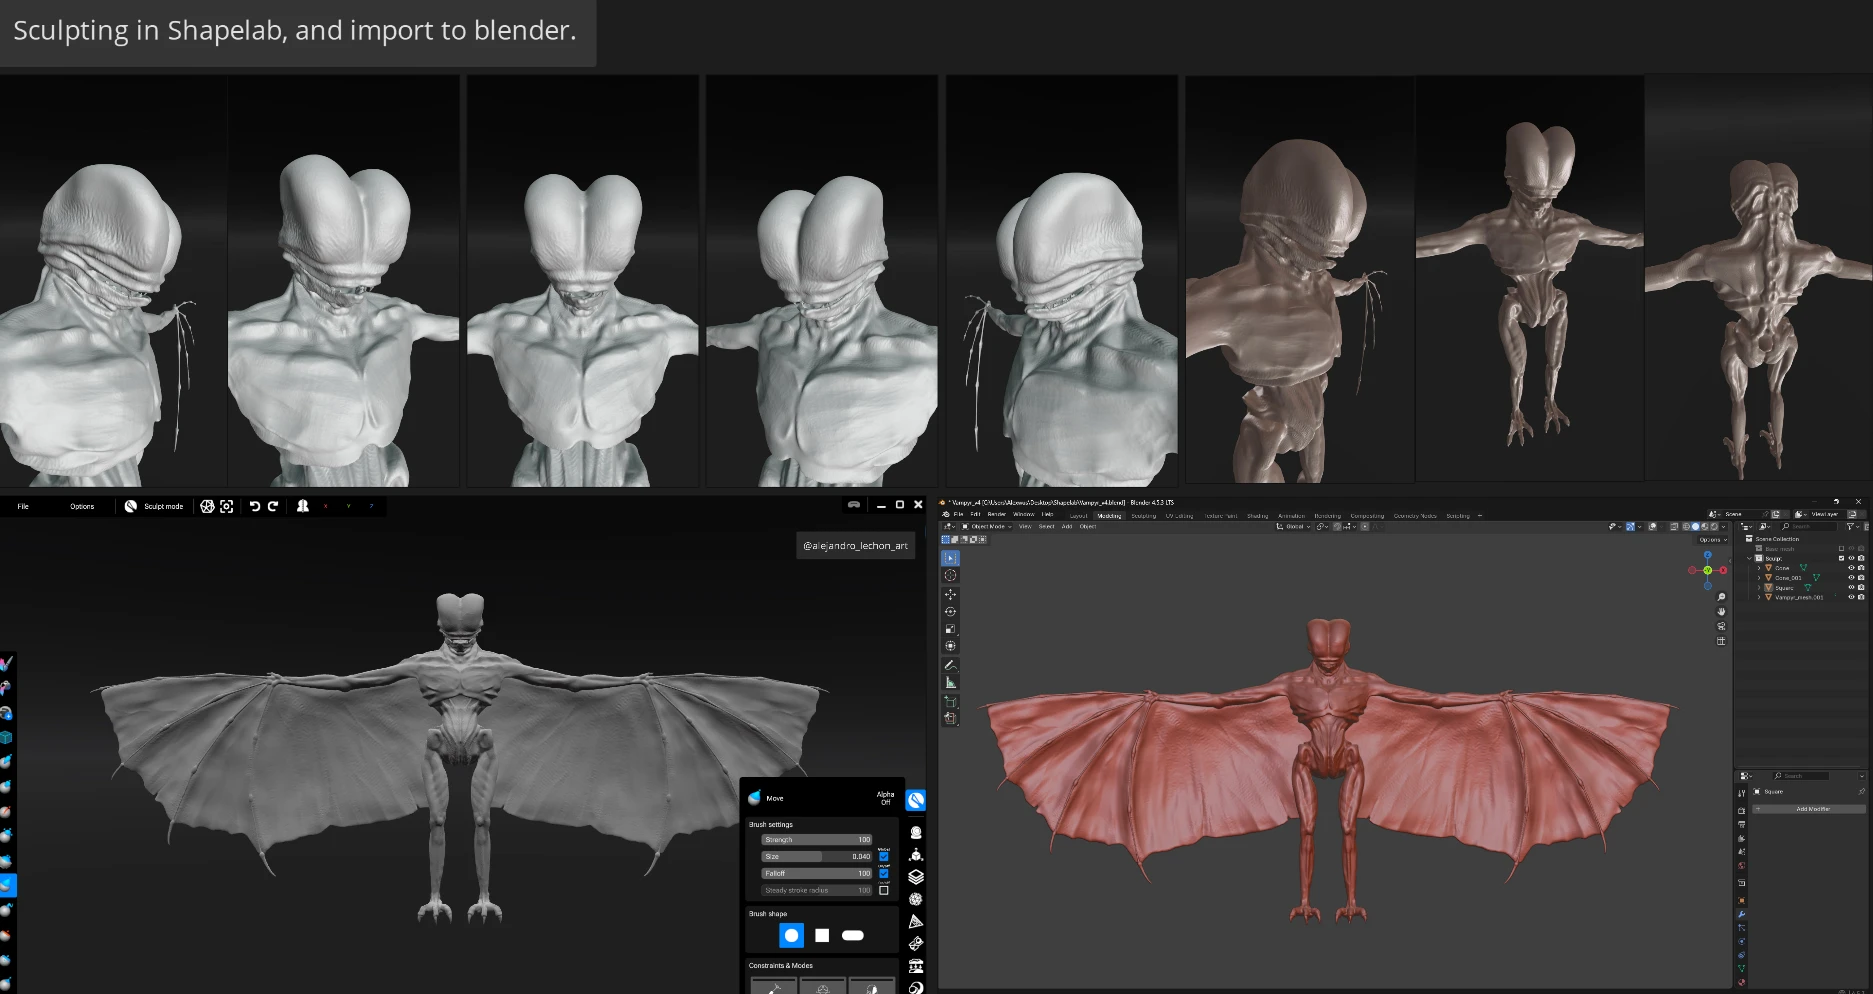The width and height of the screenshot is (1873, 994).
Task: Click the Sculpt mode button
Action: [x=154, y=506]
